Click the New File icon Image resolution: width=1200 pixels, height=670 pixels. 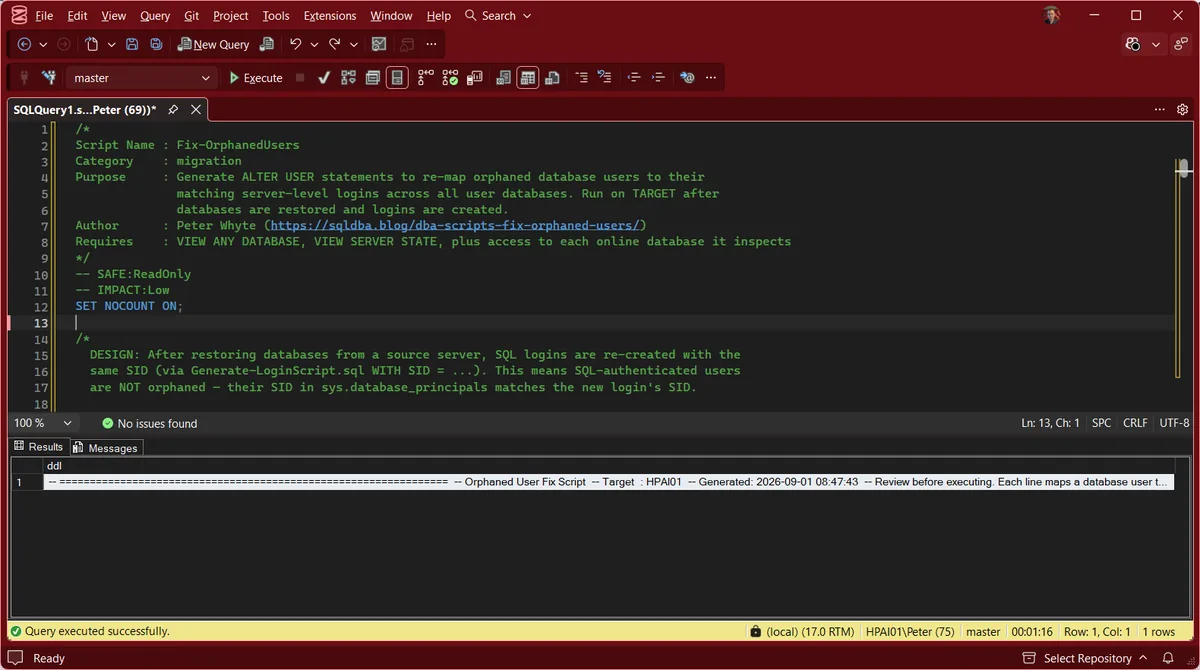point(92,44)
